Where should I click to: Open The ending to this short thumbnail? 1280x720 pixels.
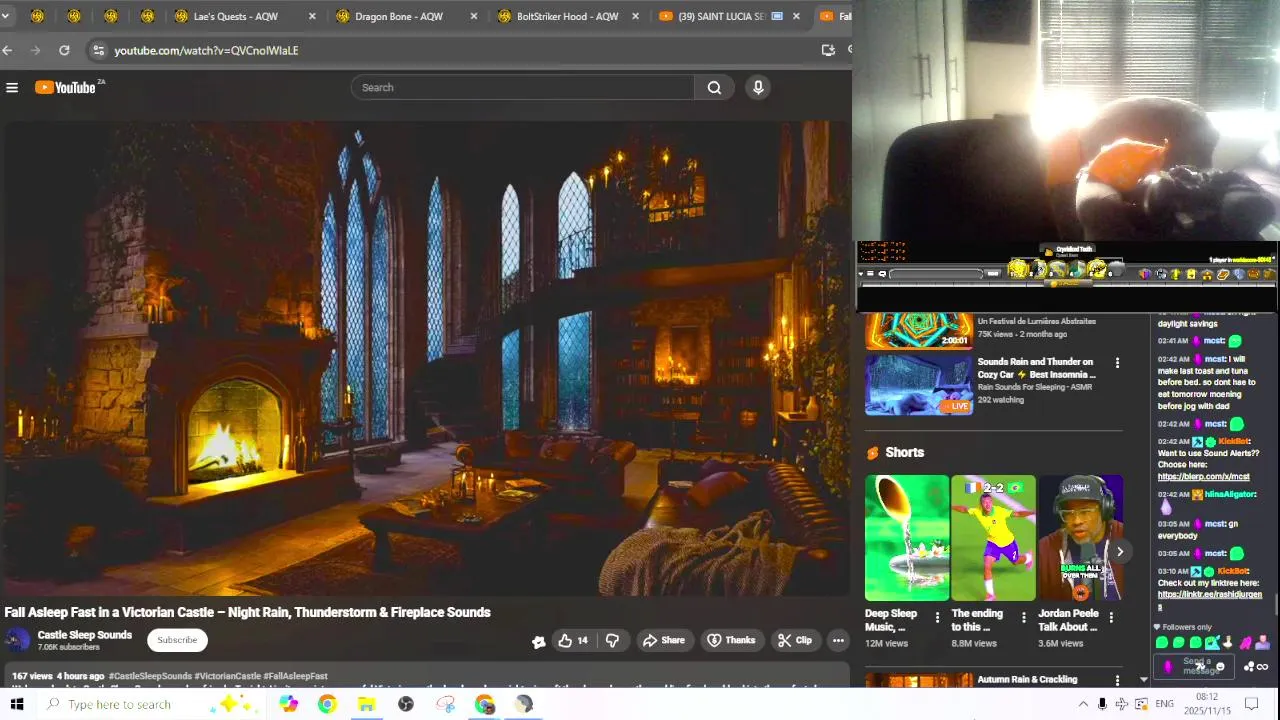993,538
